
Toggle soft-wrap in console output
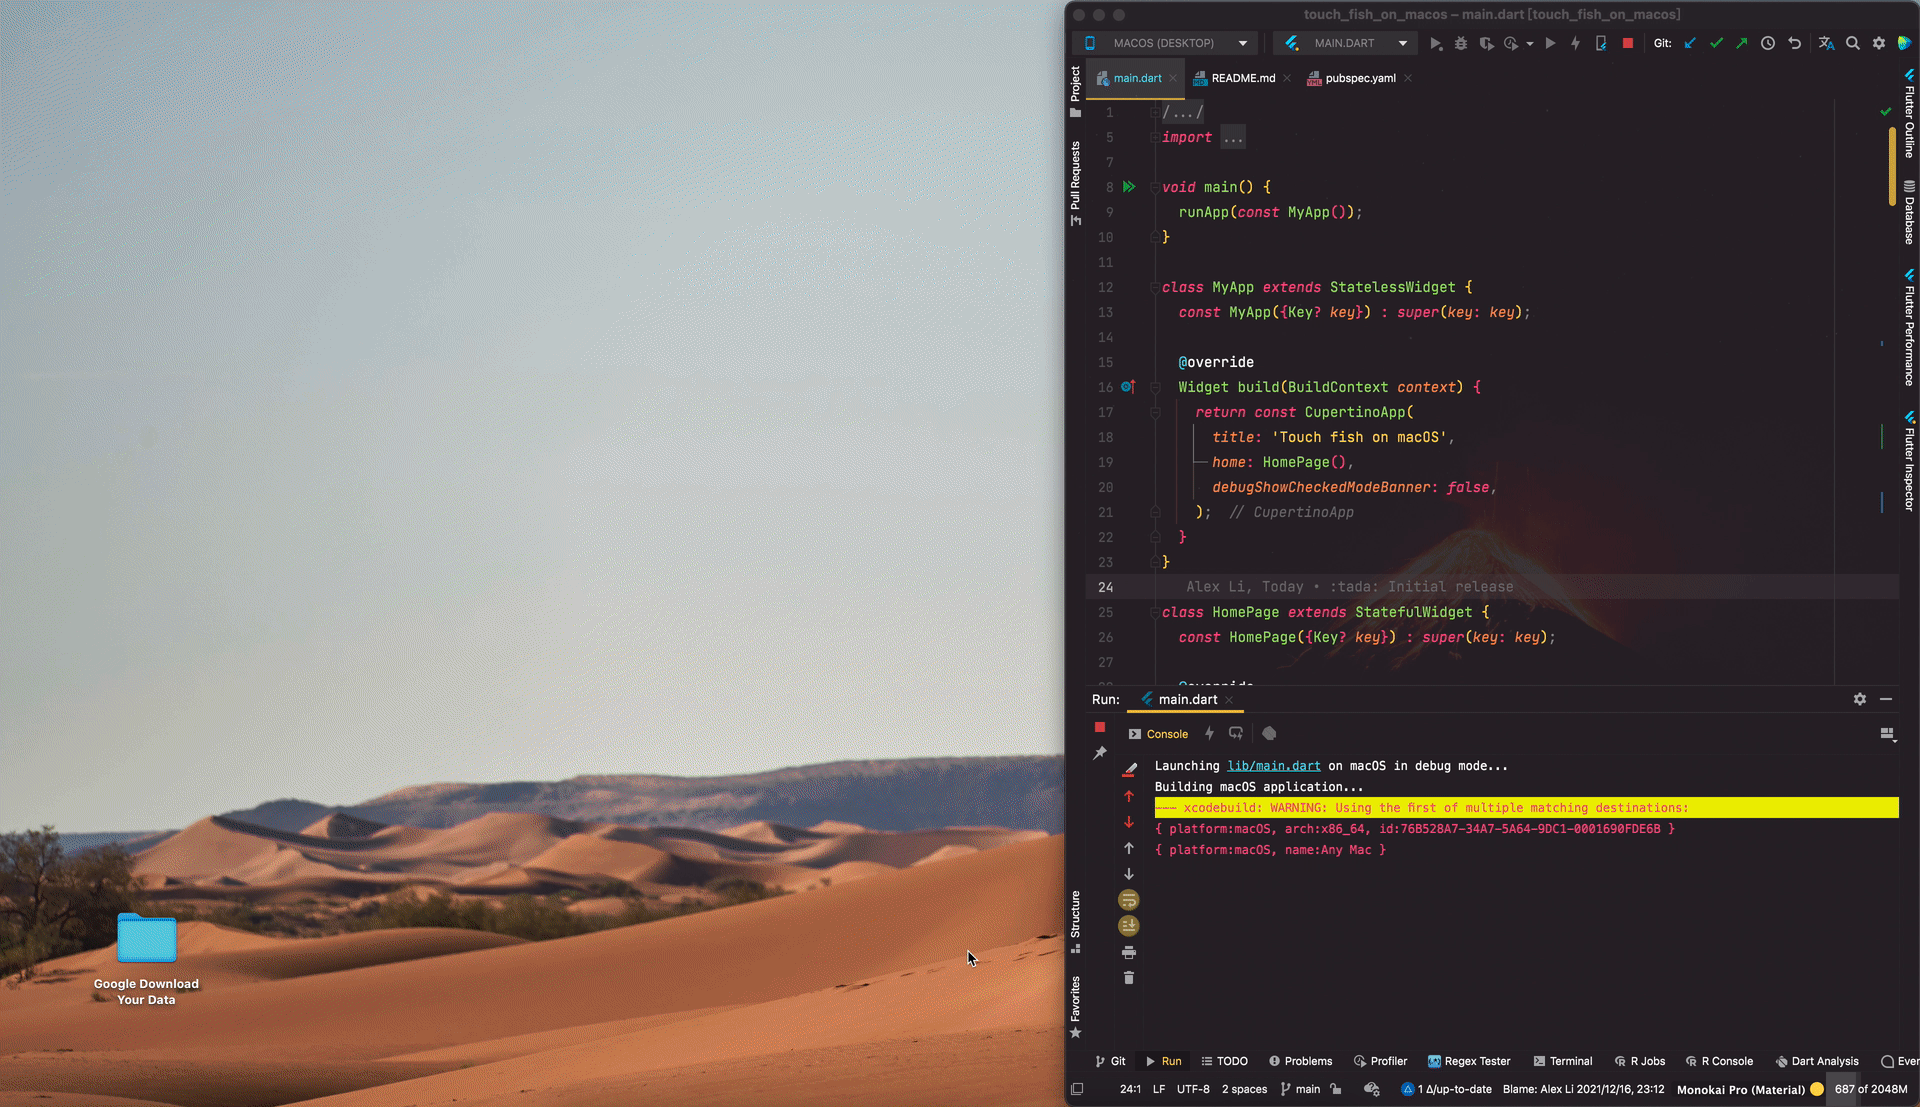1129,900
